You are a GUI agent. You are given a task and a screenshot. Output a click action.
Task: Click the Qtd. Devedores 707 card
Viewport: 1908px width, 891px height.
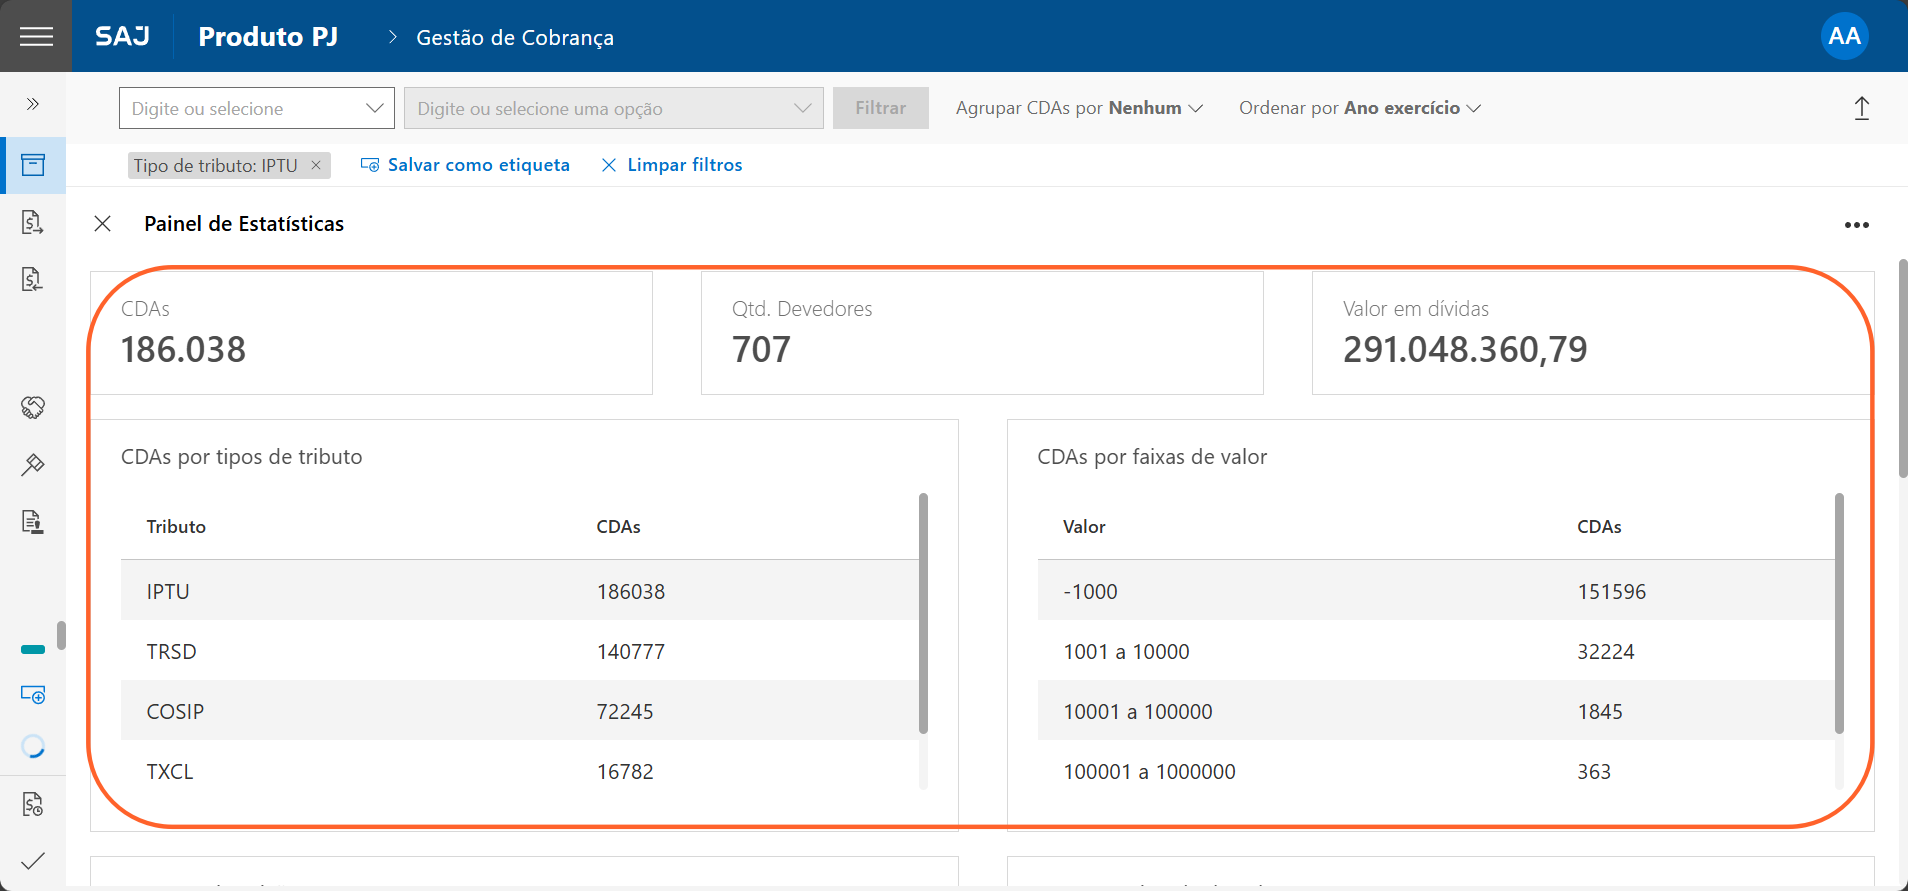click(982, 333)
